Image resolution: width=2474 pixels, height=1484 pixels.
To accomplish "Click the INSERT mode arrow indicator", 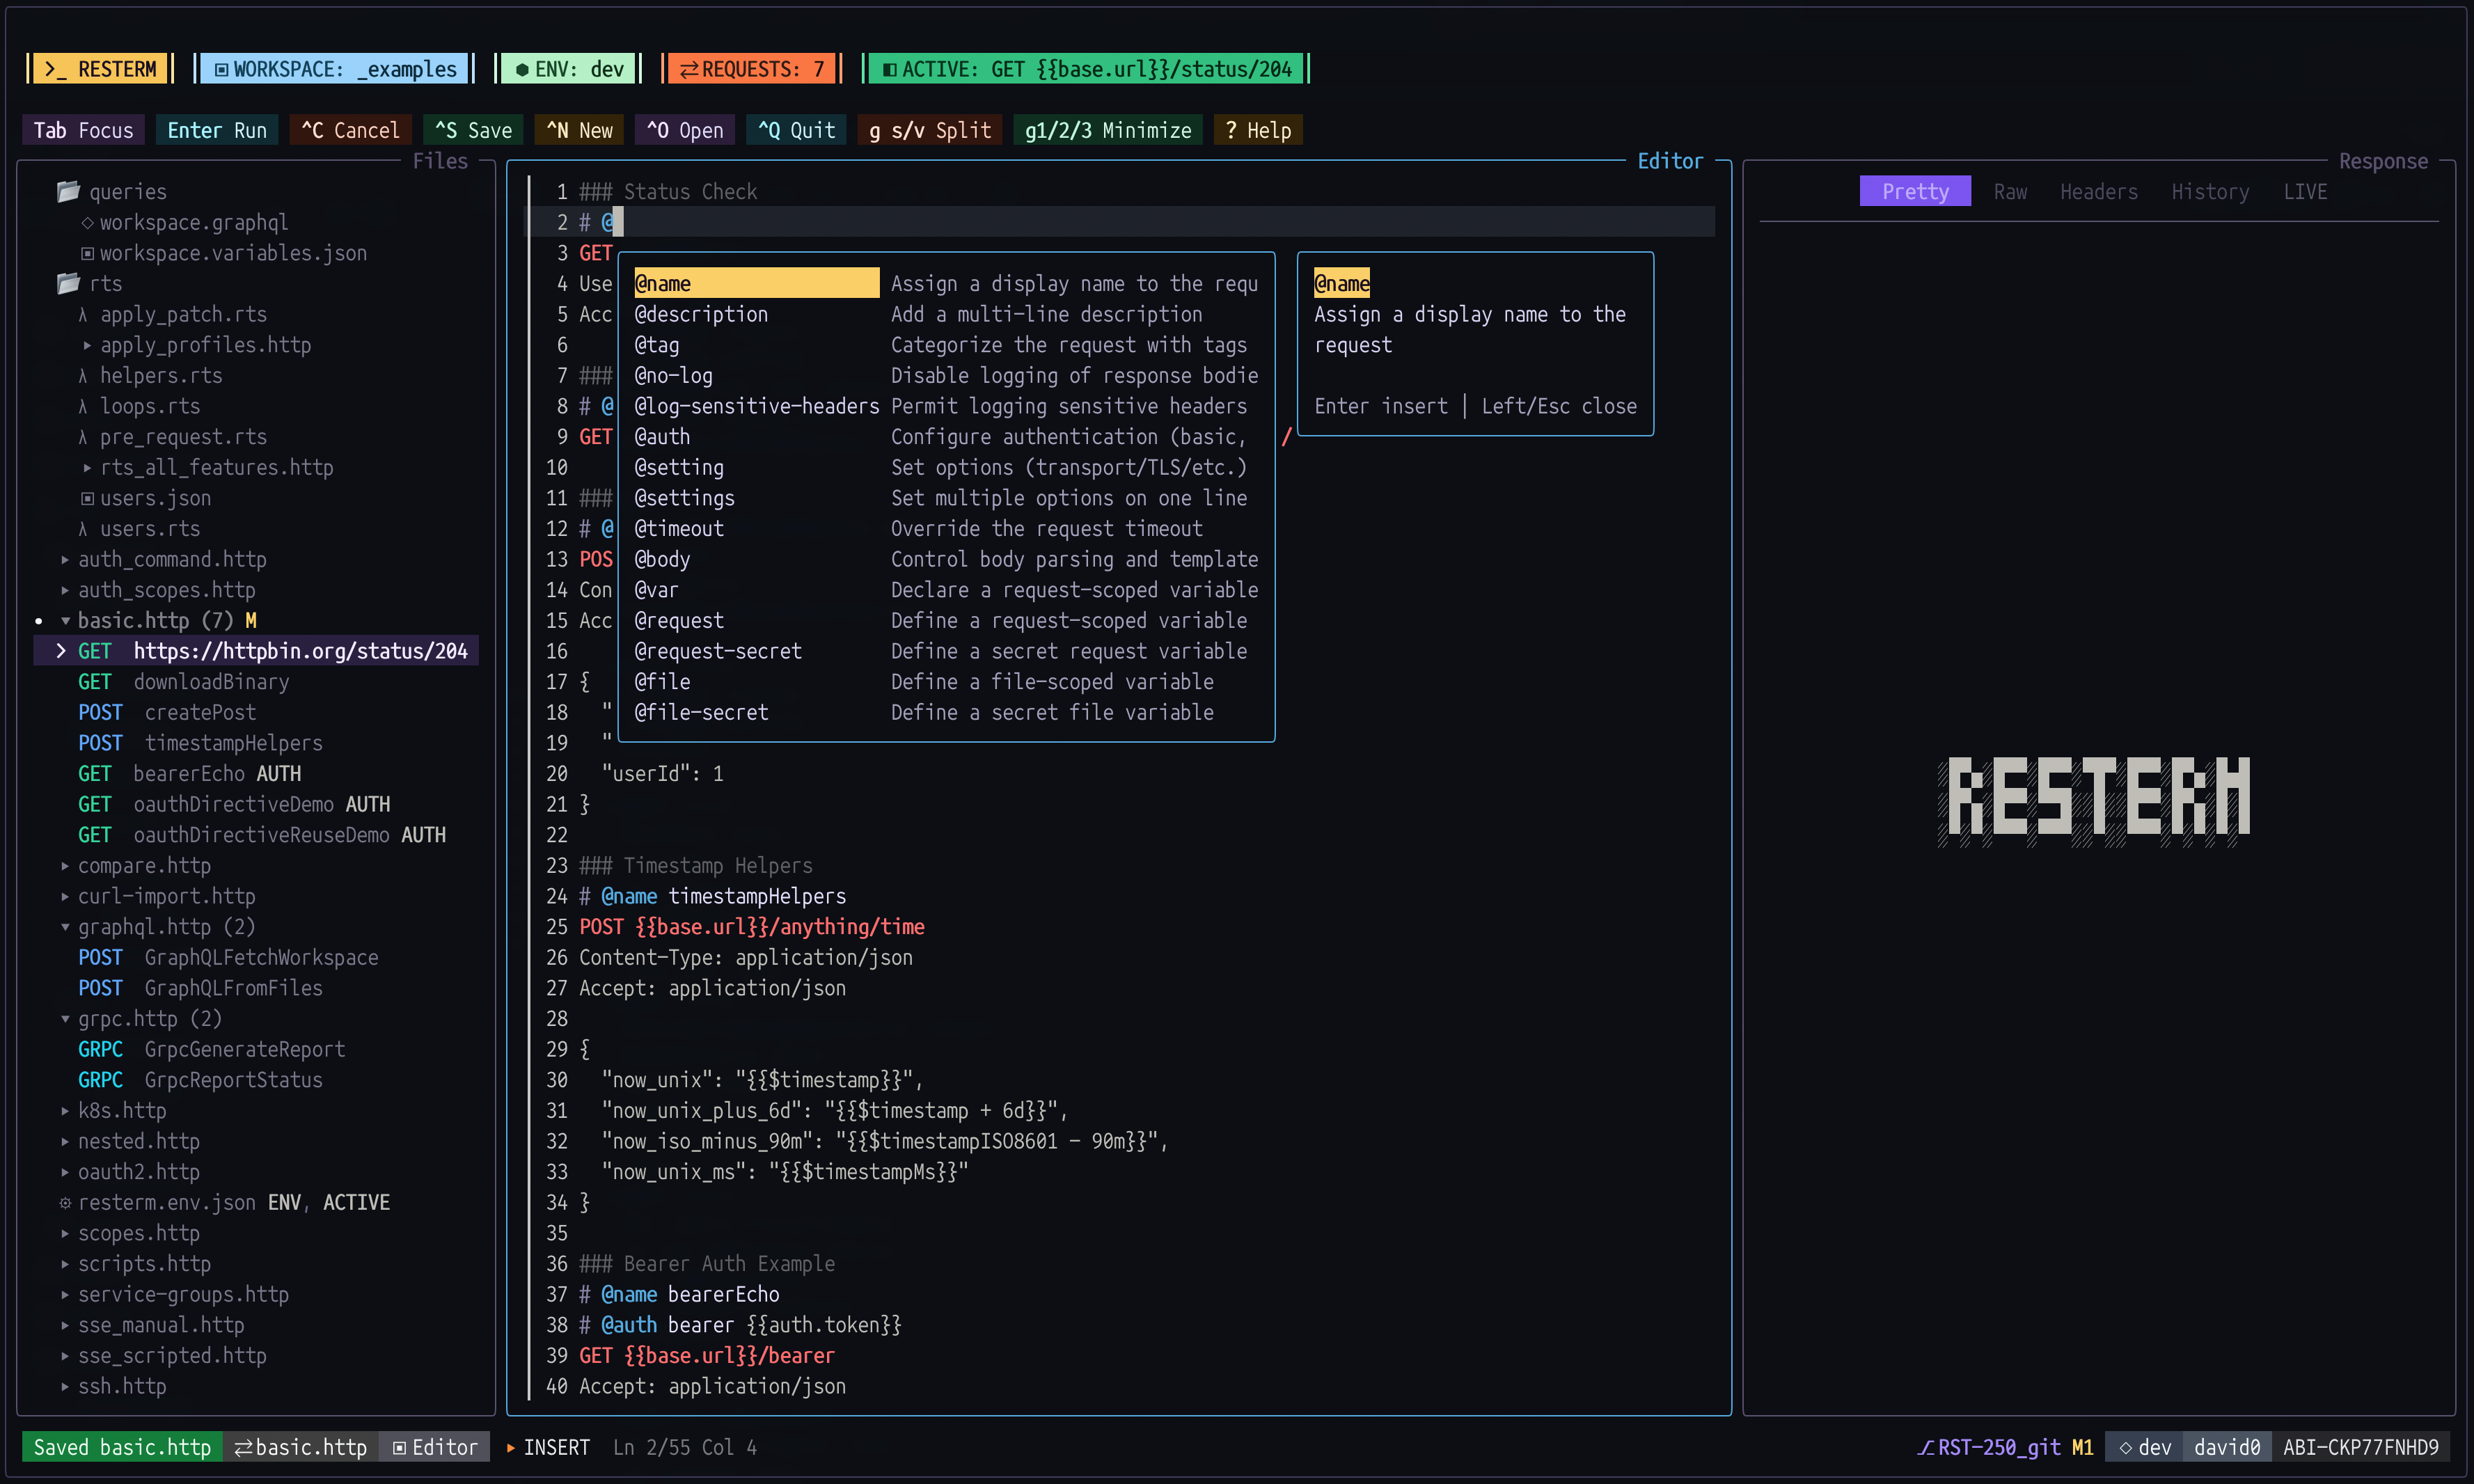I will coord(511,1447).
